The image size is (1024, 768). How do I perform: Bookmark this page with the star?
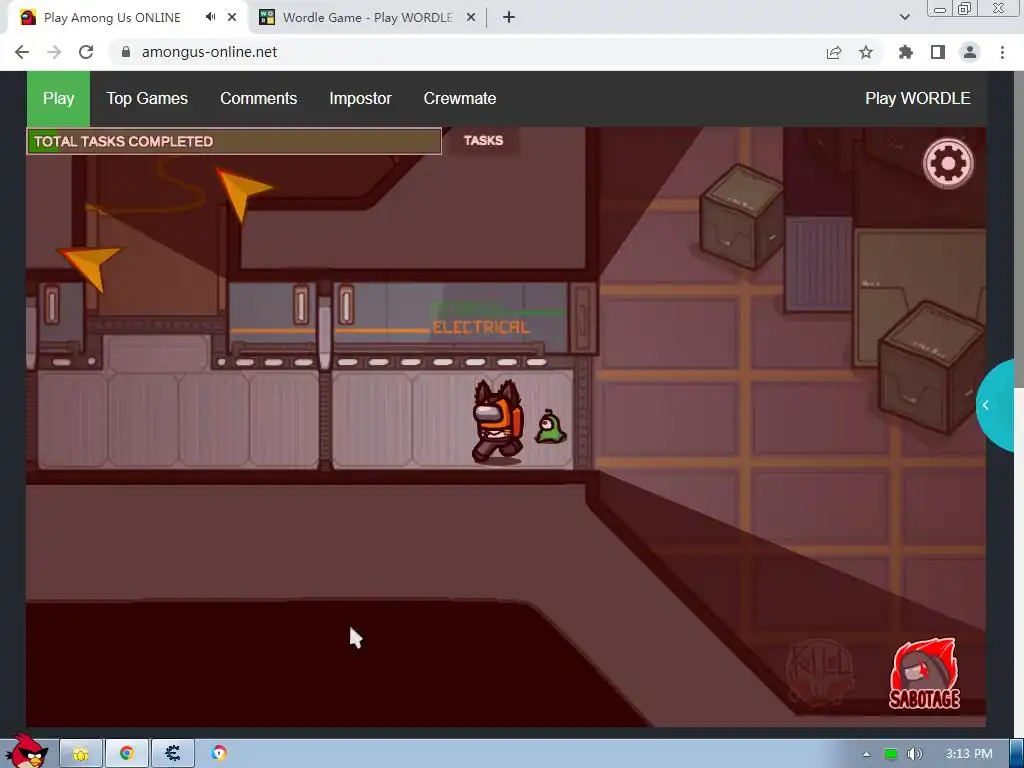[x=866, y=52]
